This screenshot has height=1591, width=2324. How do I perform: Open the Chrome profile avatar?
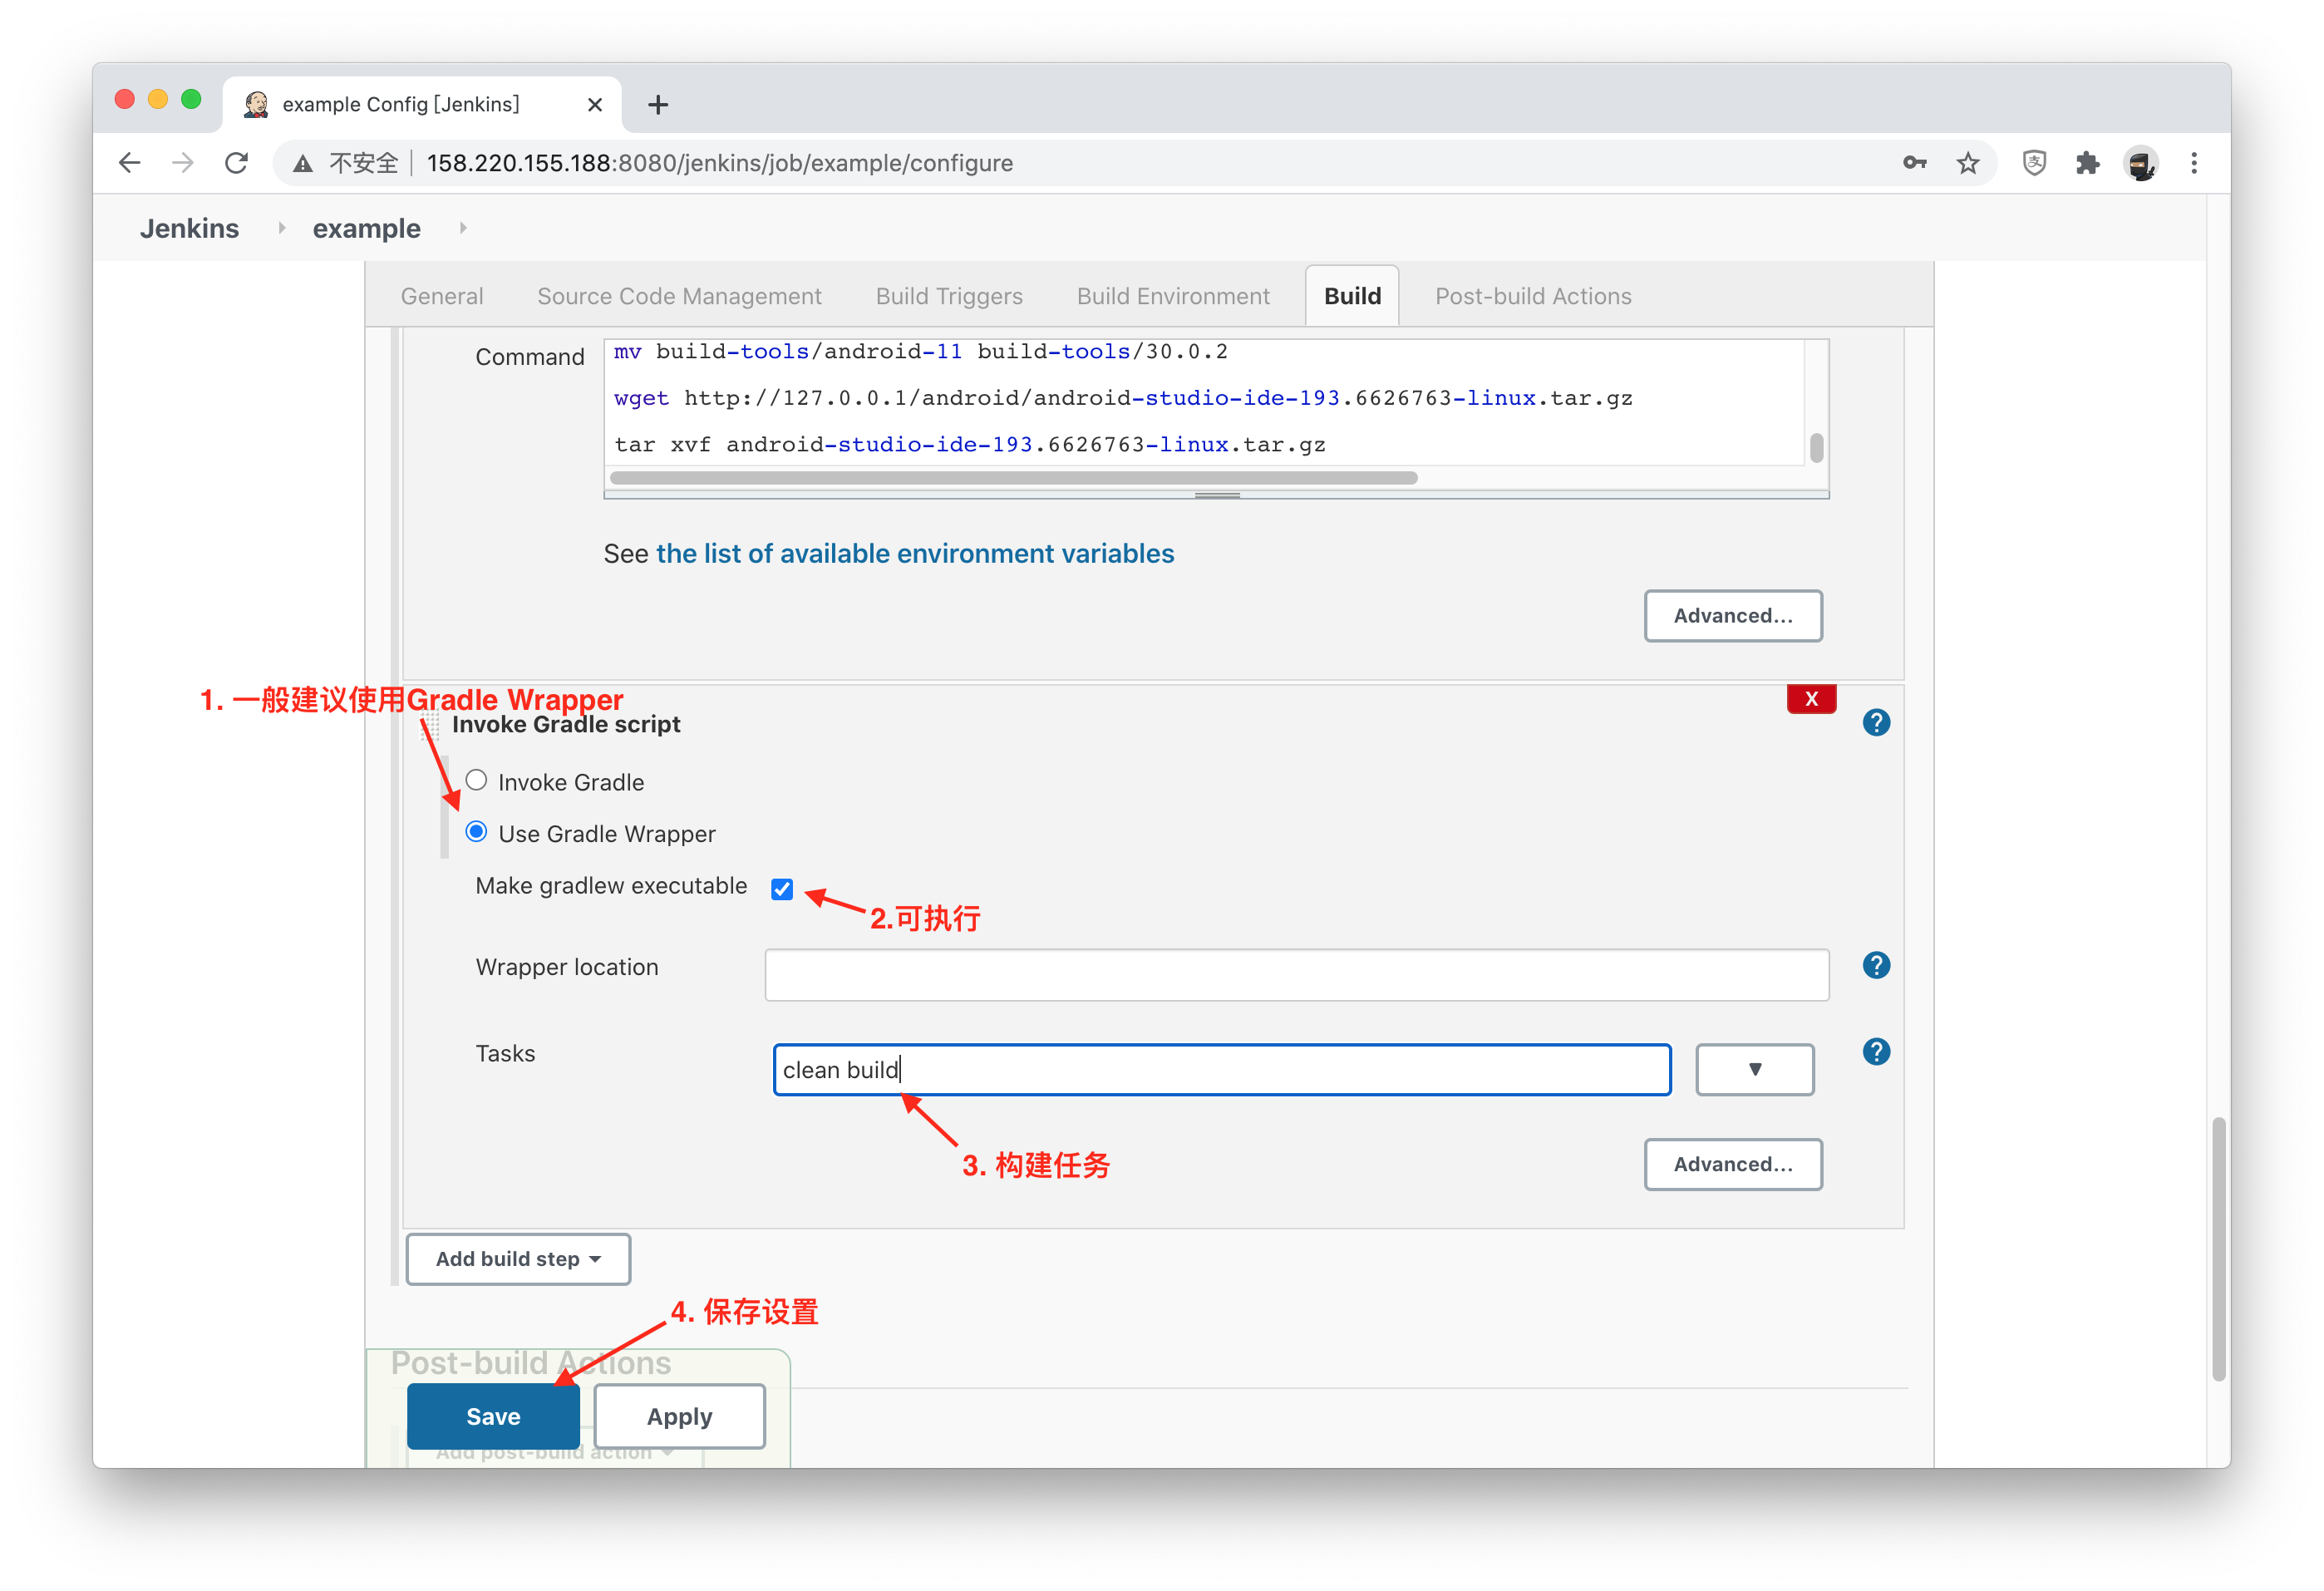2141,163
